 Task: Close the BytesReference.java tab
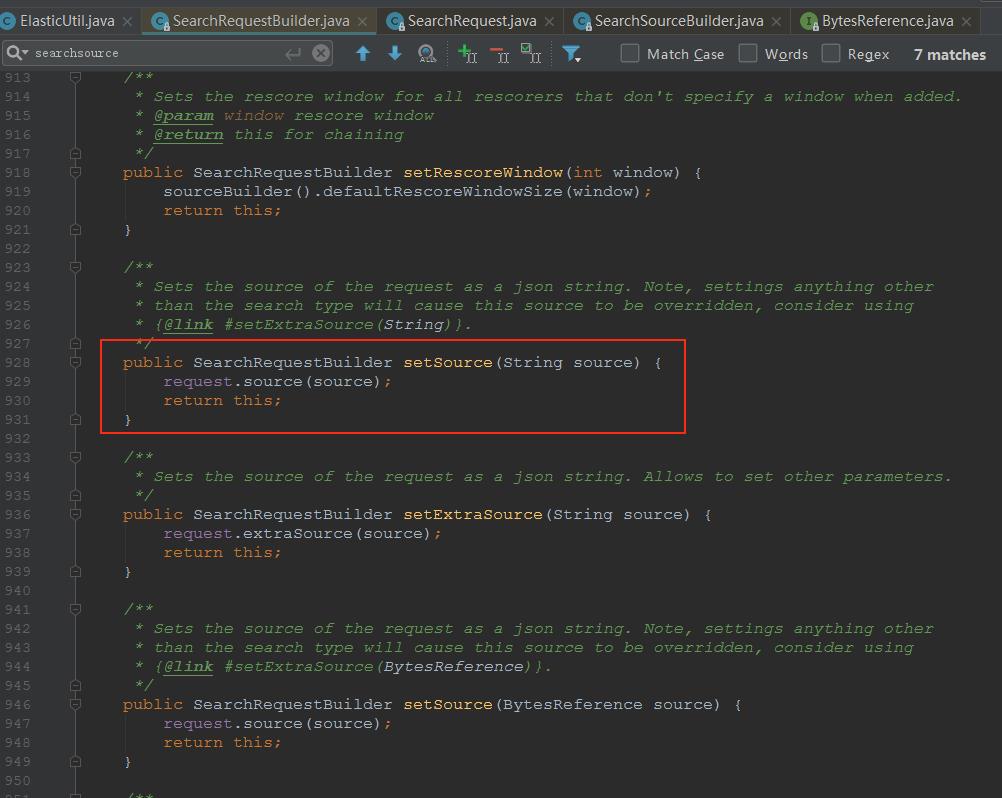[966, 22]
